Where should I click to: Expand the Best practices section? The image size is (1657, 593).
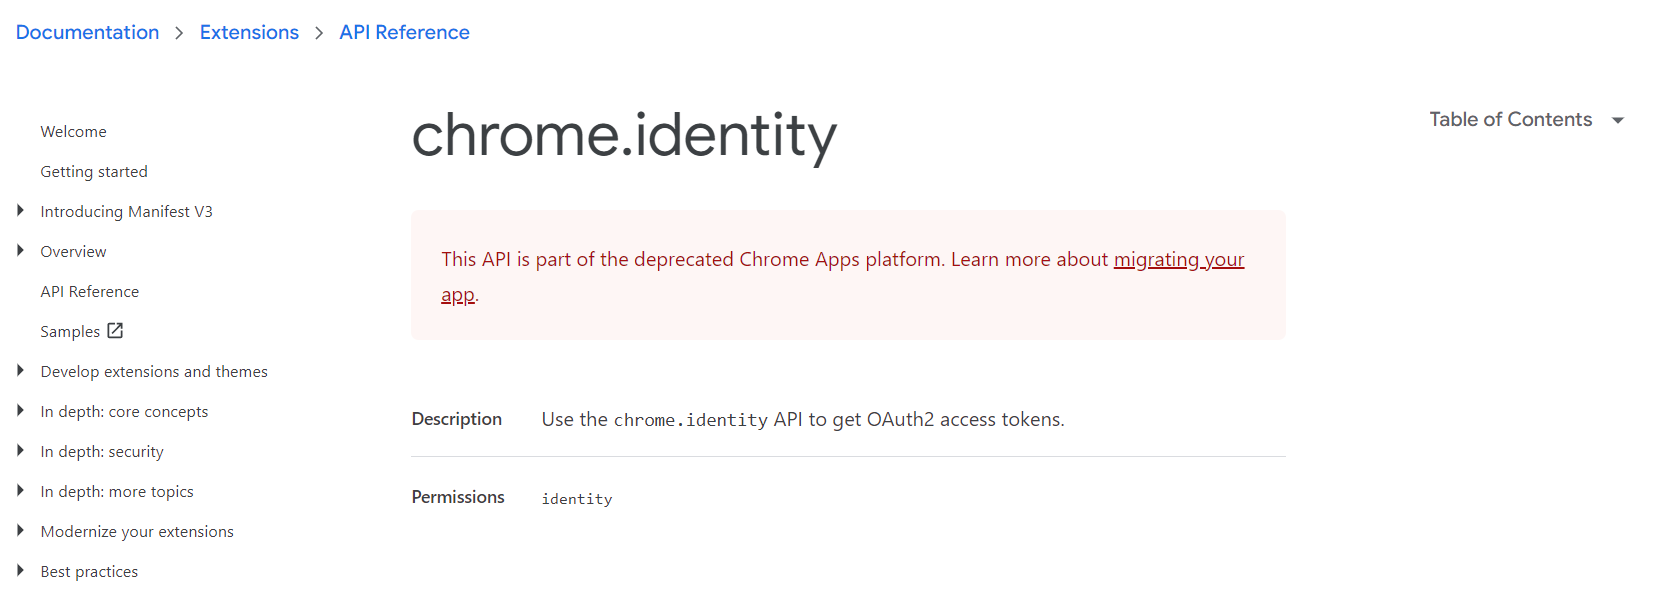click(21, 570)
